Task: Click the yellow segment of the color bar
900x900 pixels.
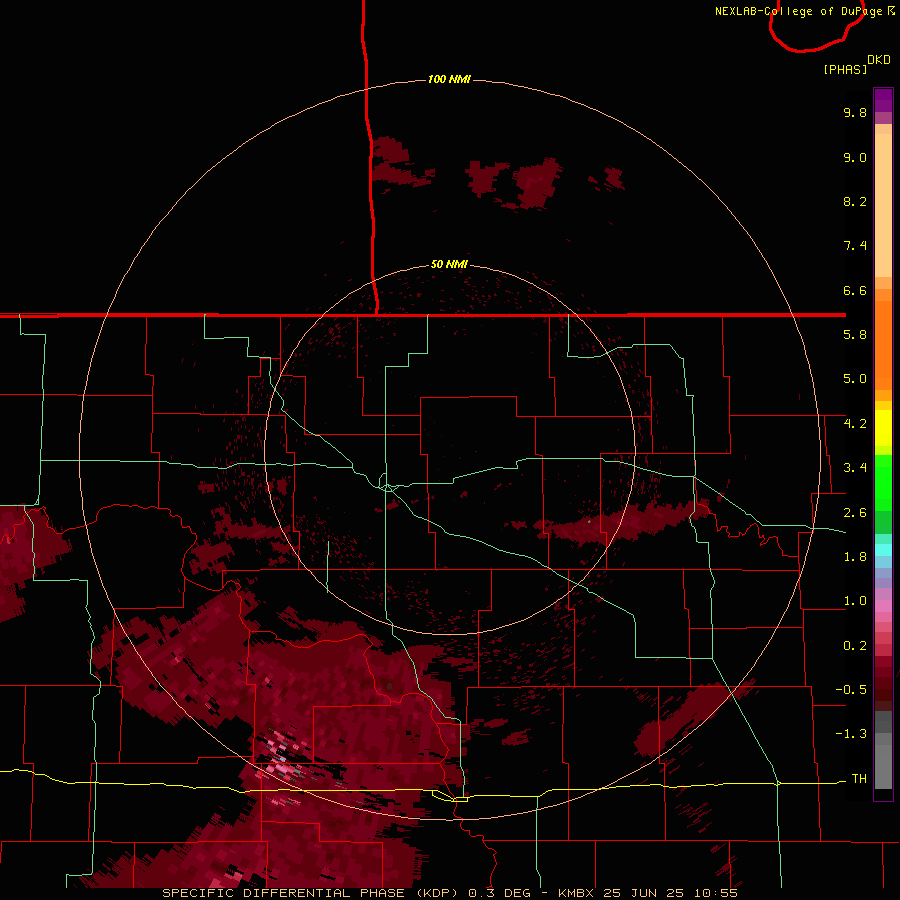Action: 883,428
